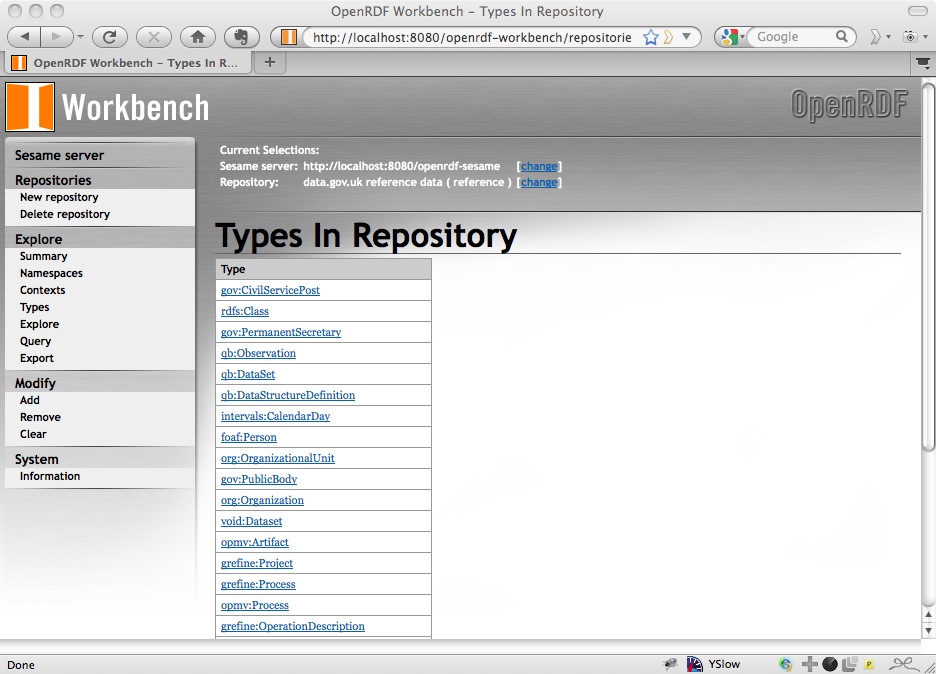Open Namespaces in the sidebar

(51, 273)
